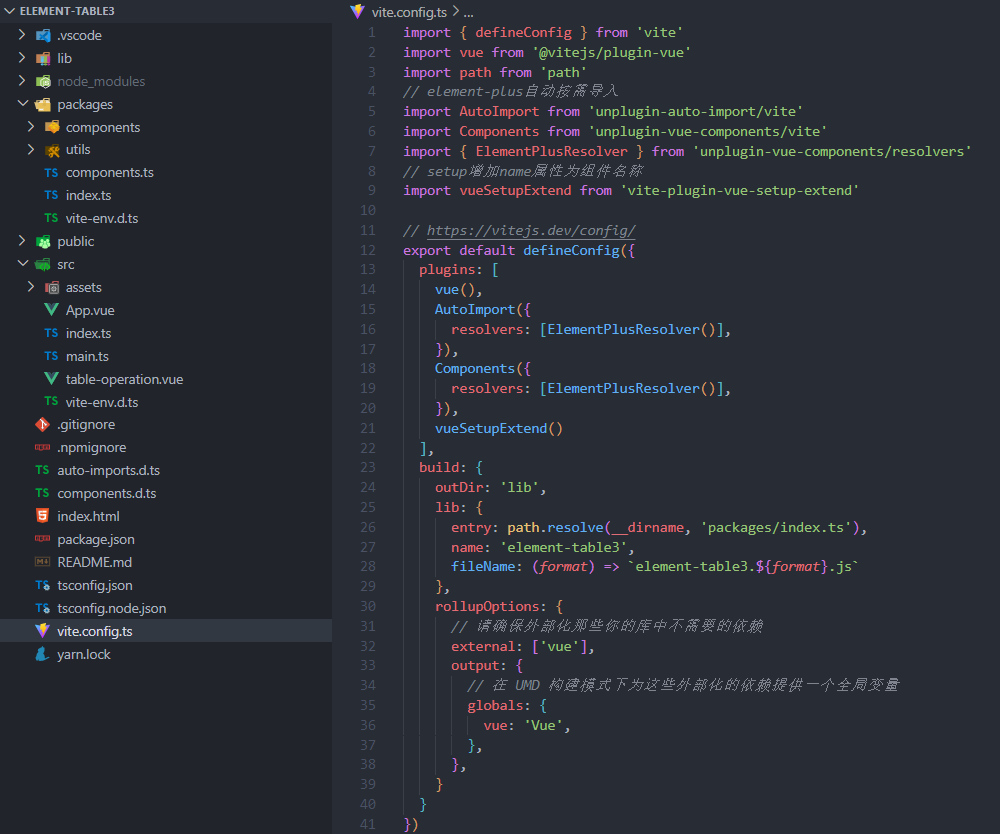The width and height of the screenshot is (1000, 834).
Task: Click 'outDir' property on line 24
Action: 459,487
